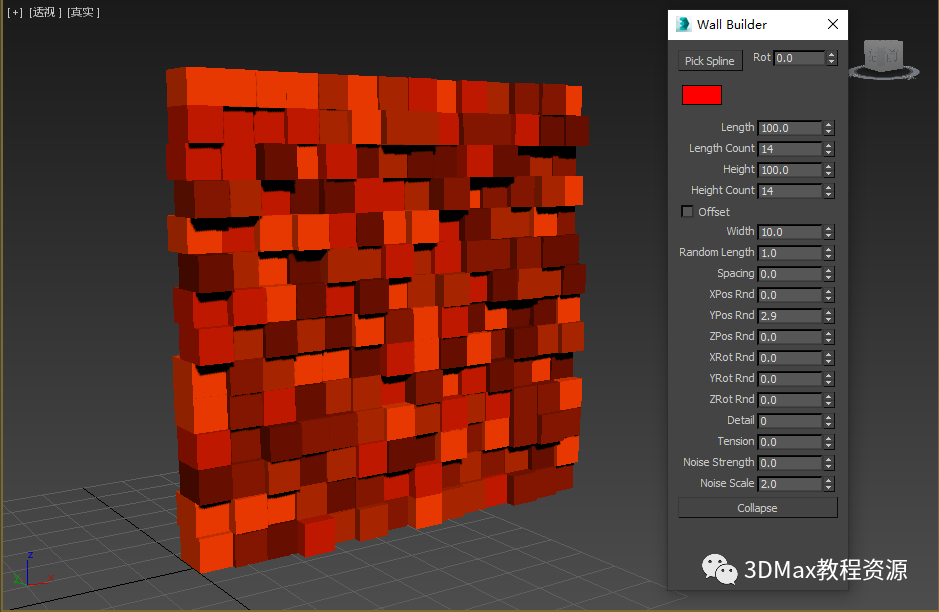939x612 pixels.
Task: Click the Rot value field
Action: (799, 58)
